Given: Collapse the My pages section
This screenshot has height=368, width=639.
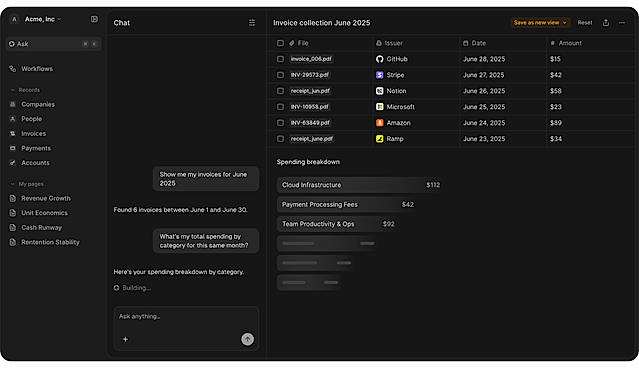Looking at the screenshot, I should click(12, 184).
